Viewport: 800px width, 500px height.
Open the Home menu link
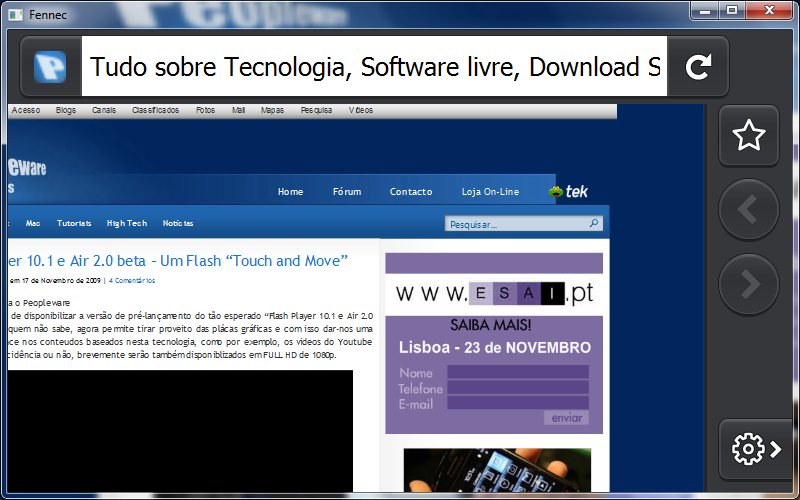click(290, 192)
